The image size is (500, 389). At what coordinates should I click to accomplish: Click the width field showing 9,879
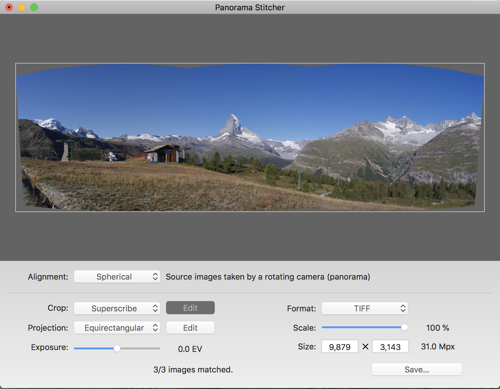click(340, 347)
